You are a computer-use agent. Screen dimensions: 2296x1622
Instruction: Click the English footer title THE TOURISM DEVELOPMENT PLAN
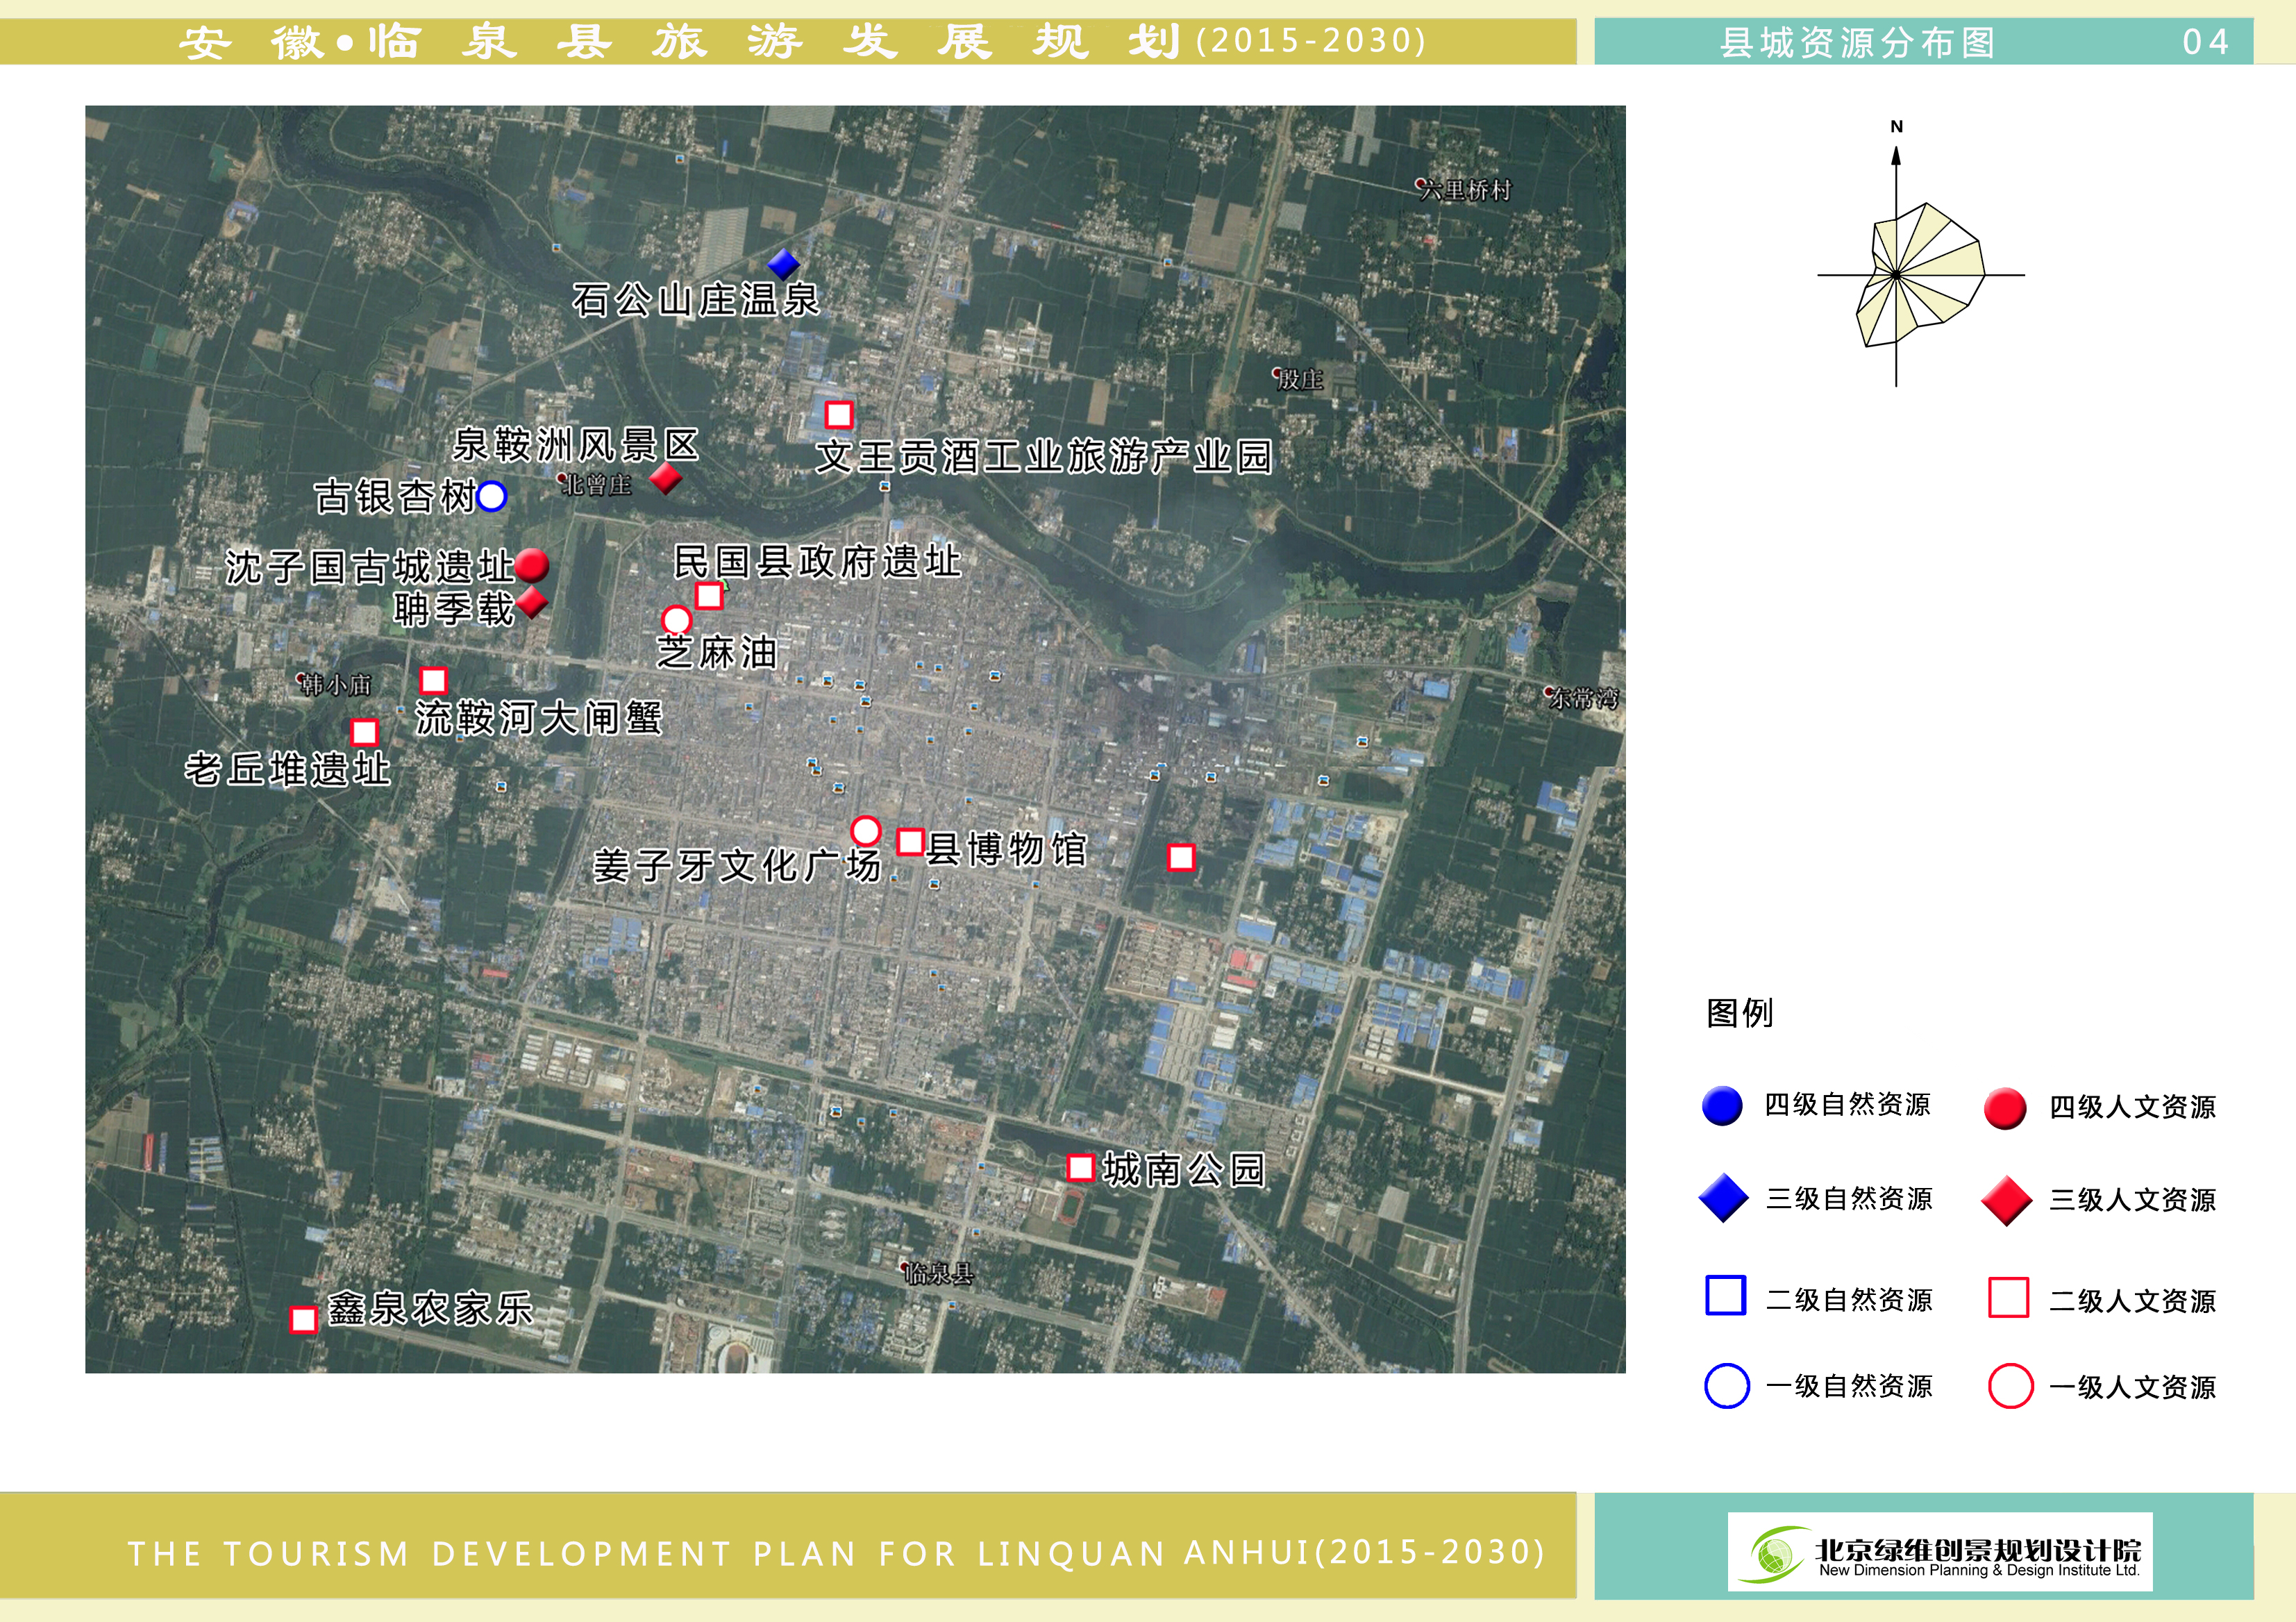[x=836, y=1553]
